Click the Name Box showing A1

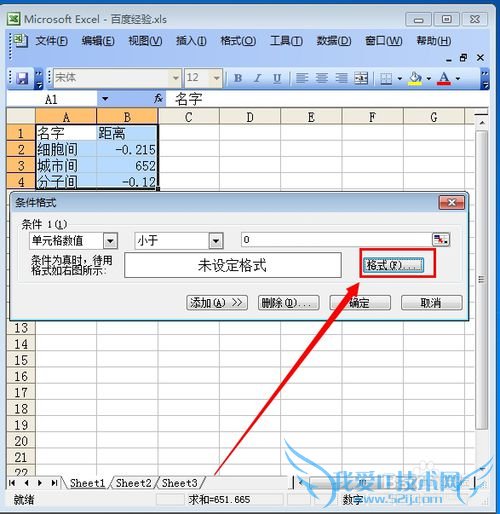[x=52, y=99]
